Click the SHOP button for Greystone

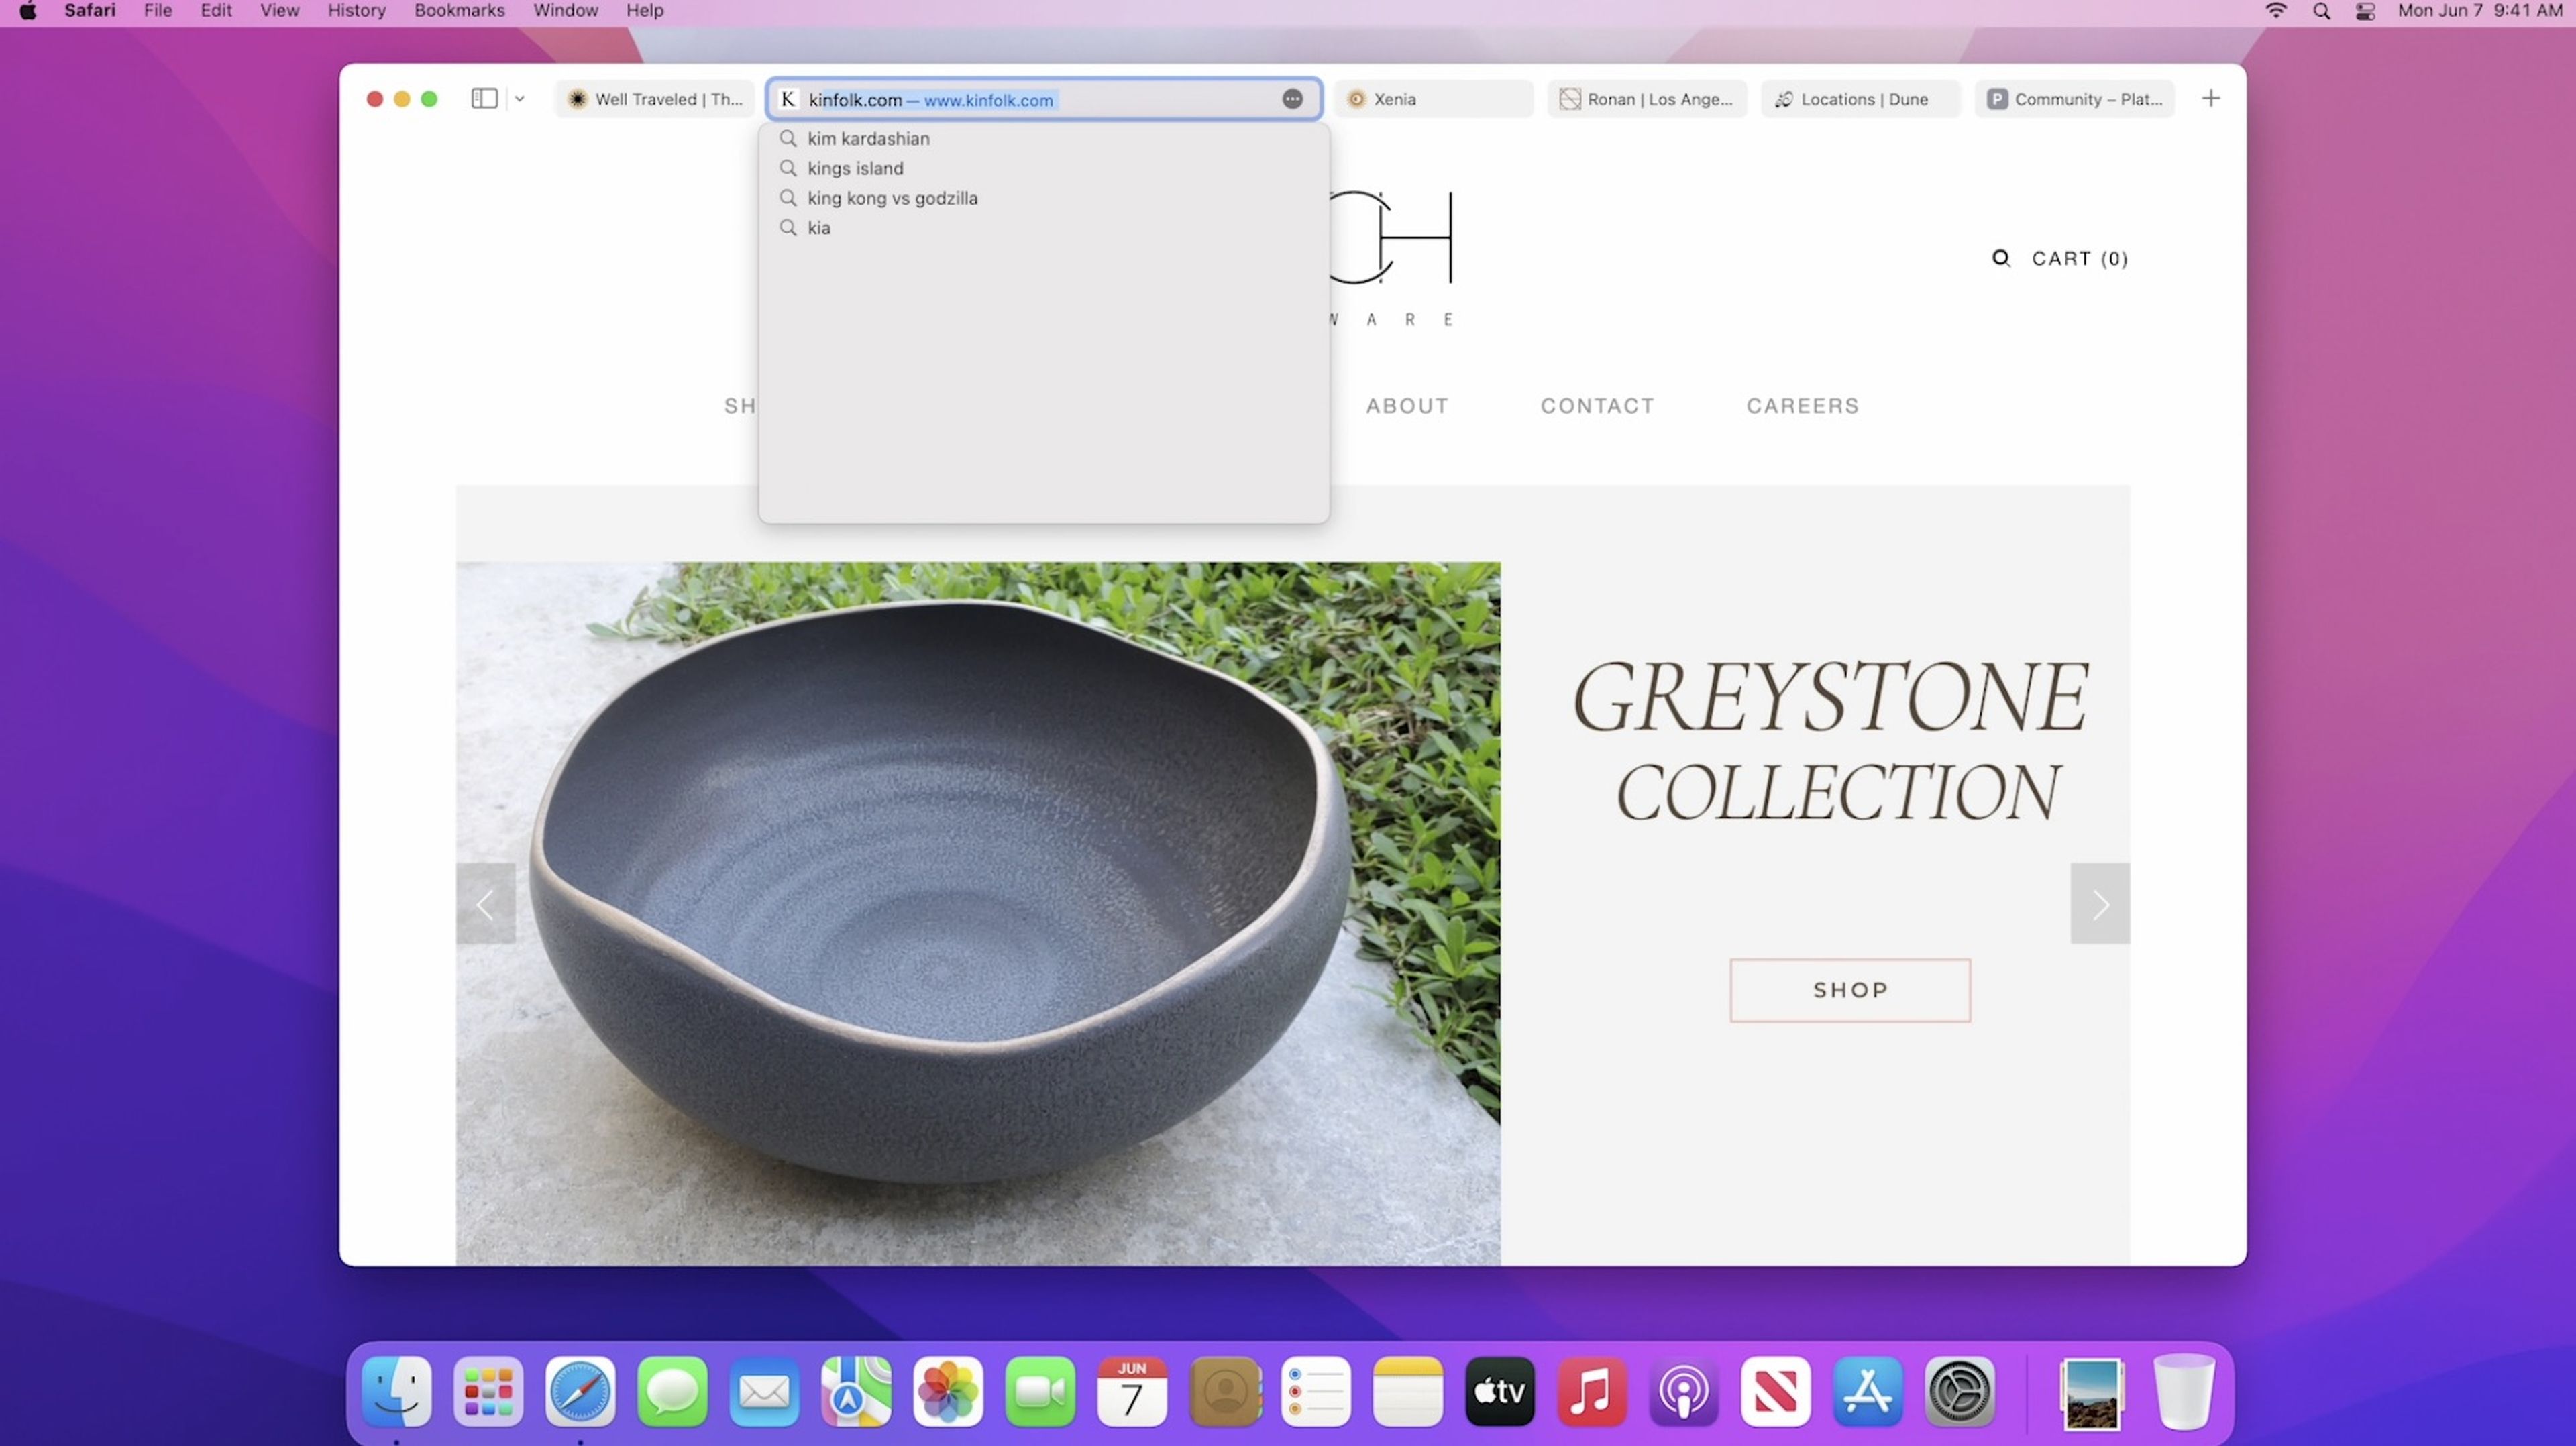1850,990
